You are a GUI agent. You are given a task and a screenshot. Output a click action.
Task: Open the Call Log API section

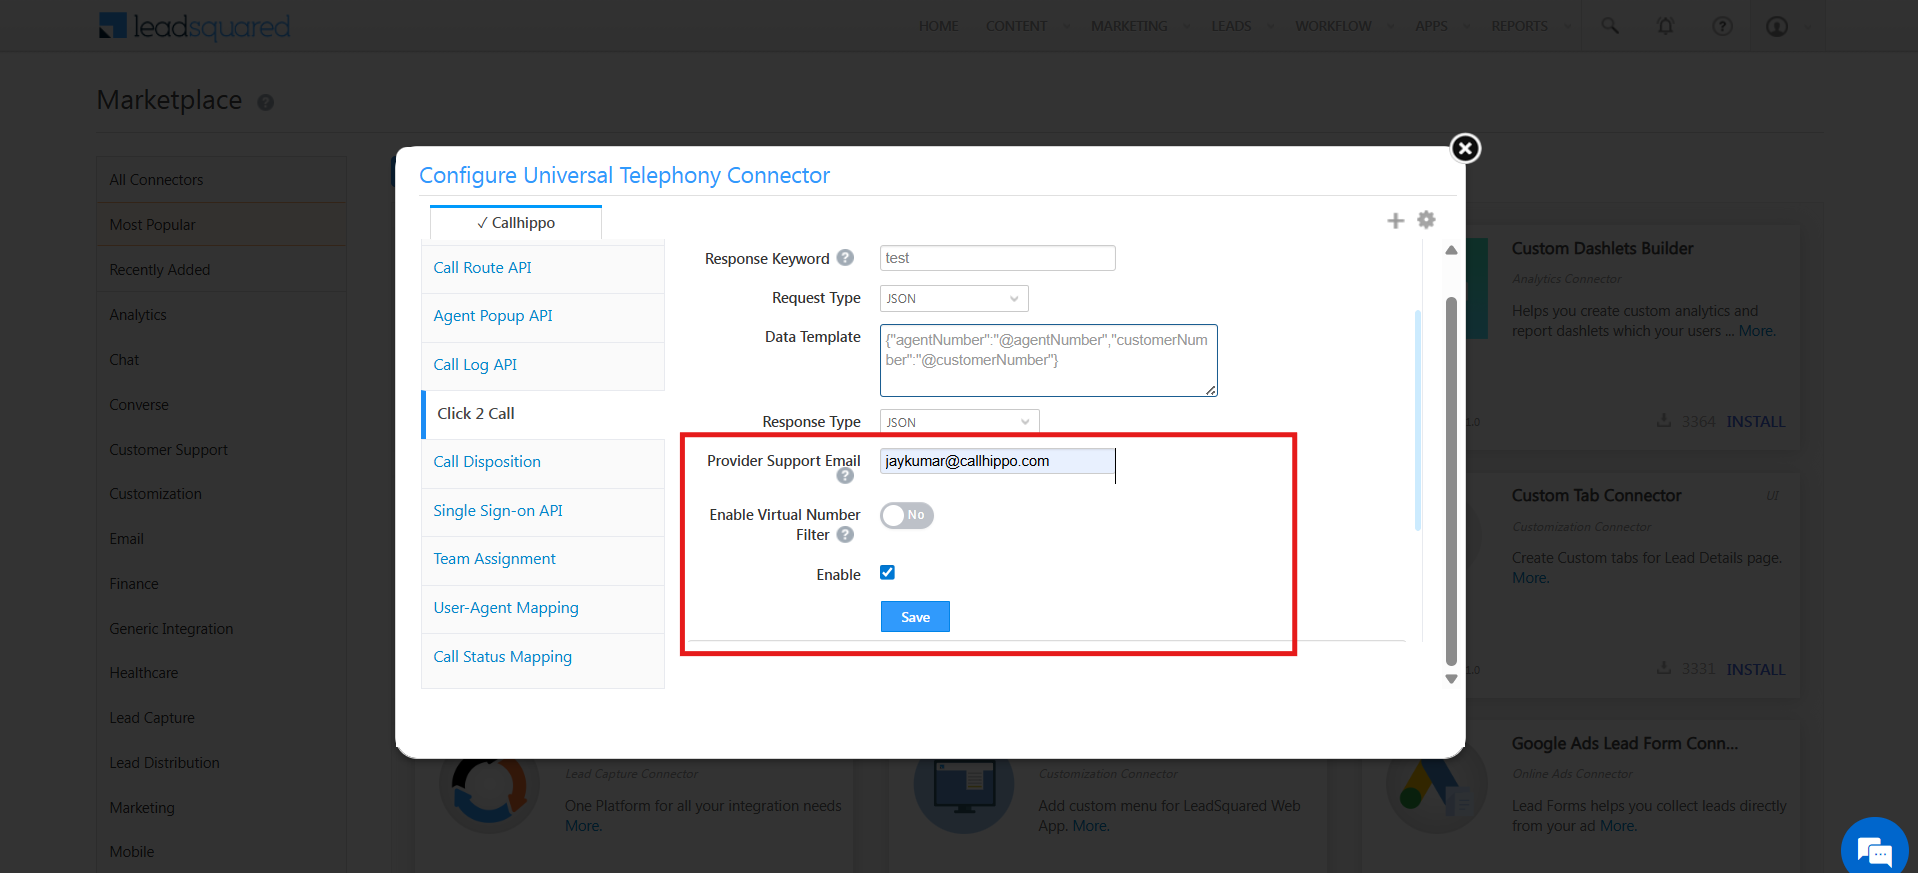click(x=543, y=365)
